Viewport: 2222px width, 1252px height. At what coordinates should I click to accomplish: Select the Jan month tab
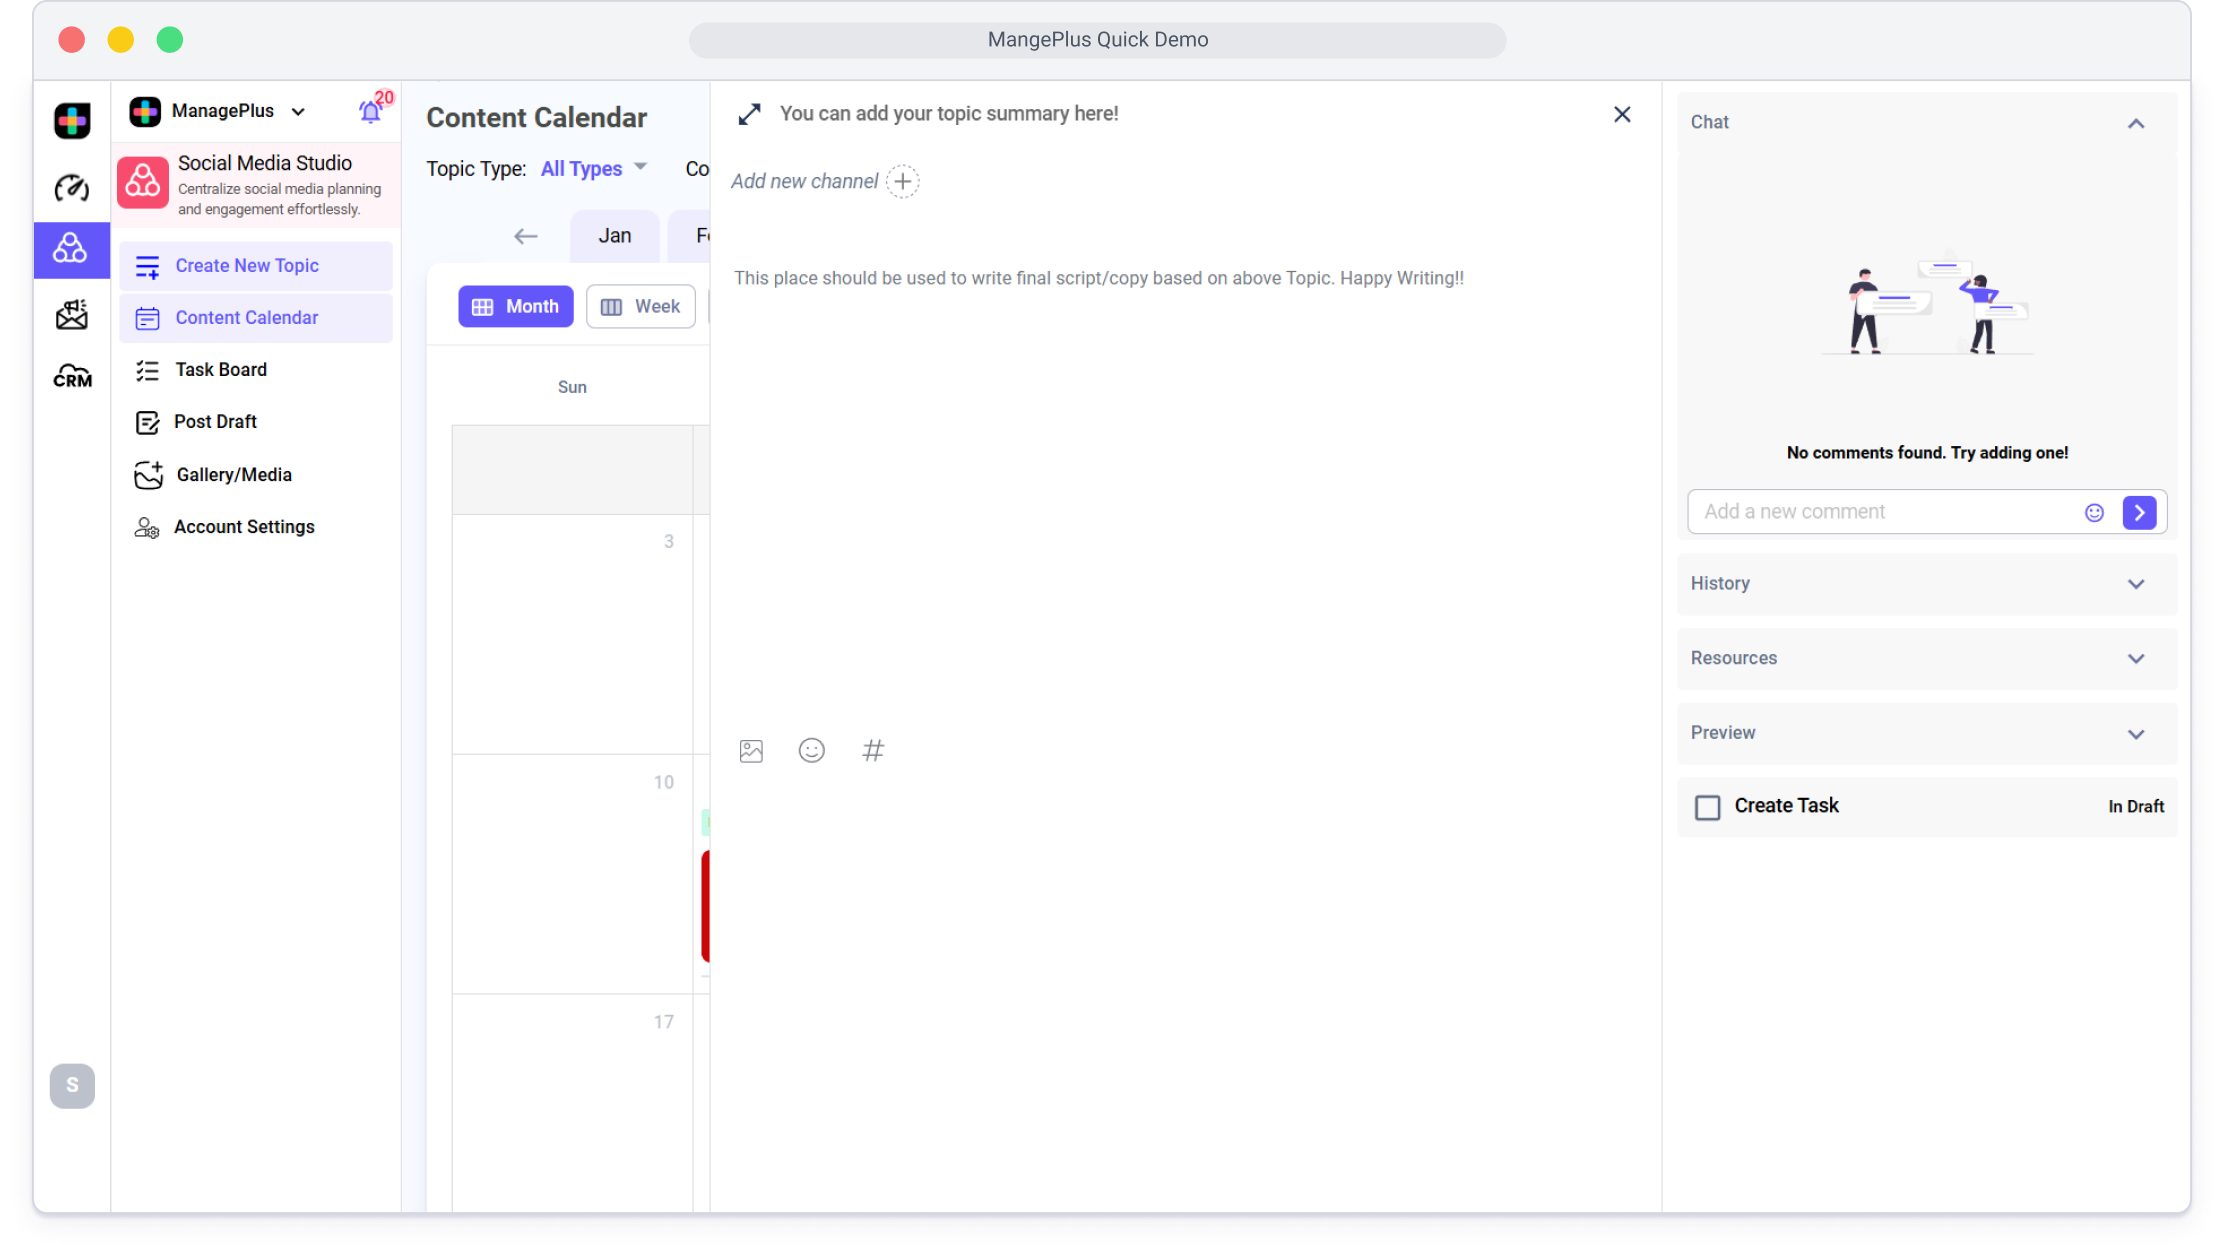[x=615, y=236]
